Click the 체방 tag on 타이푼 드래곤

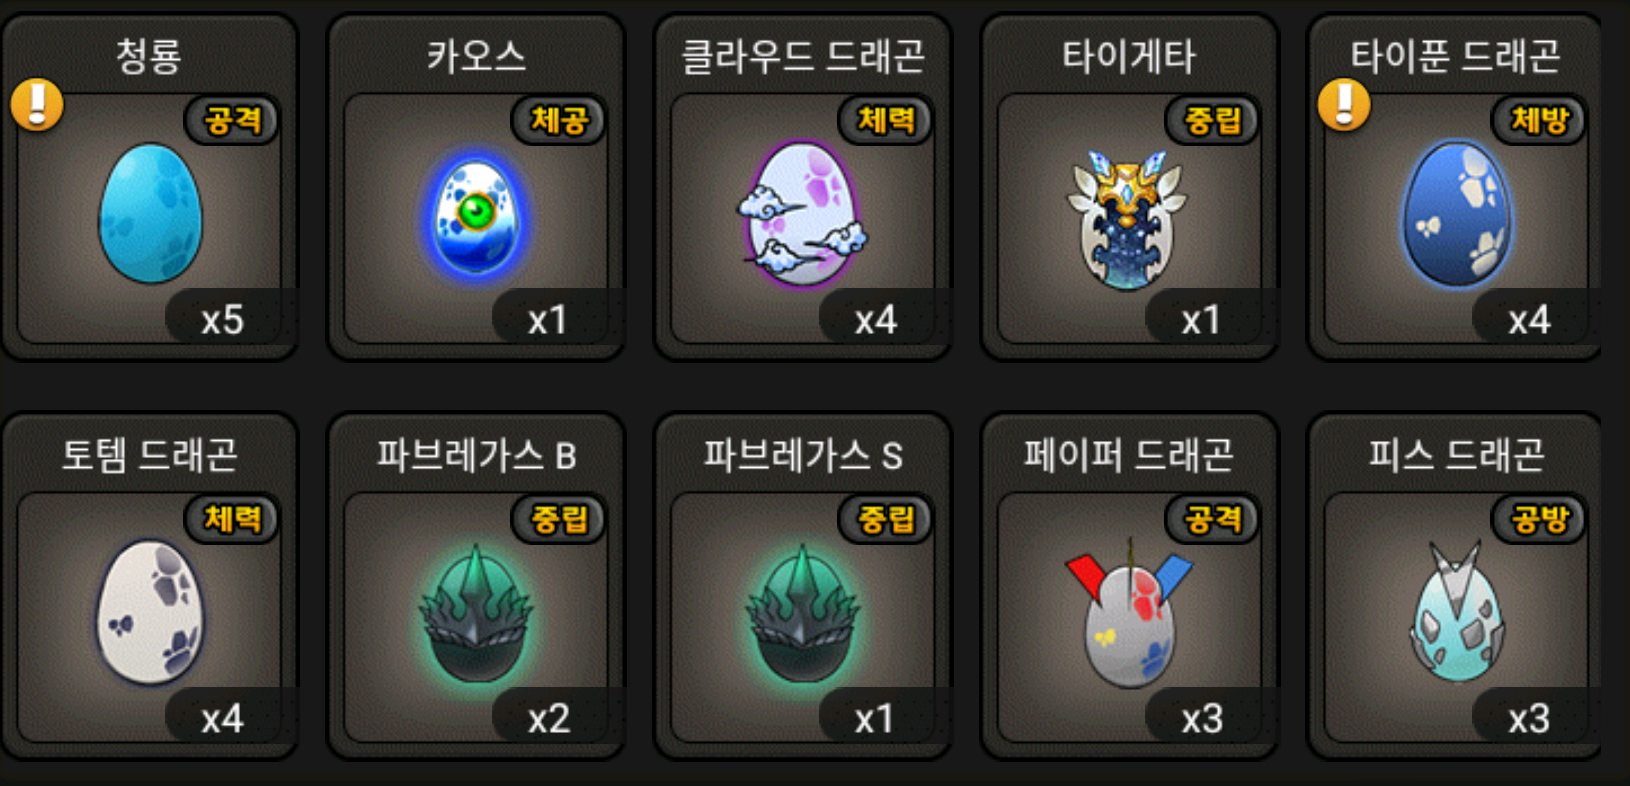(1539, 121)
